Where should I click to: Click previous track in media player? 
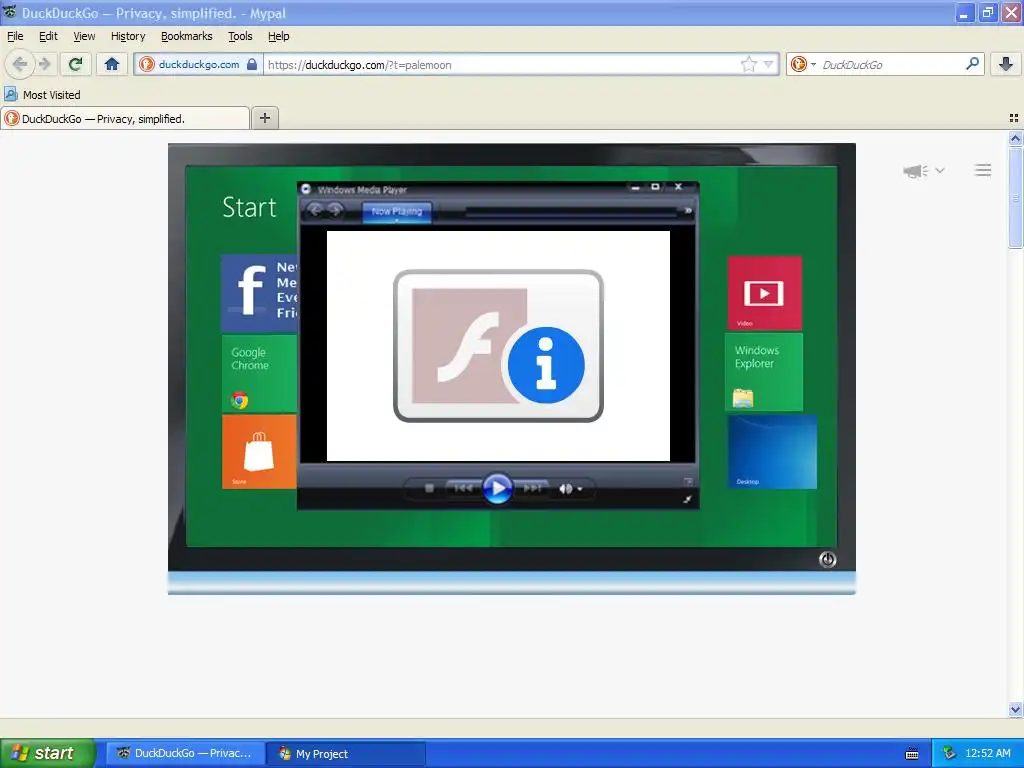(463, 488)
